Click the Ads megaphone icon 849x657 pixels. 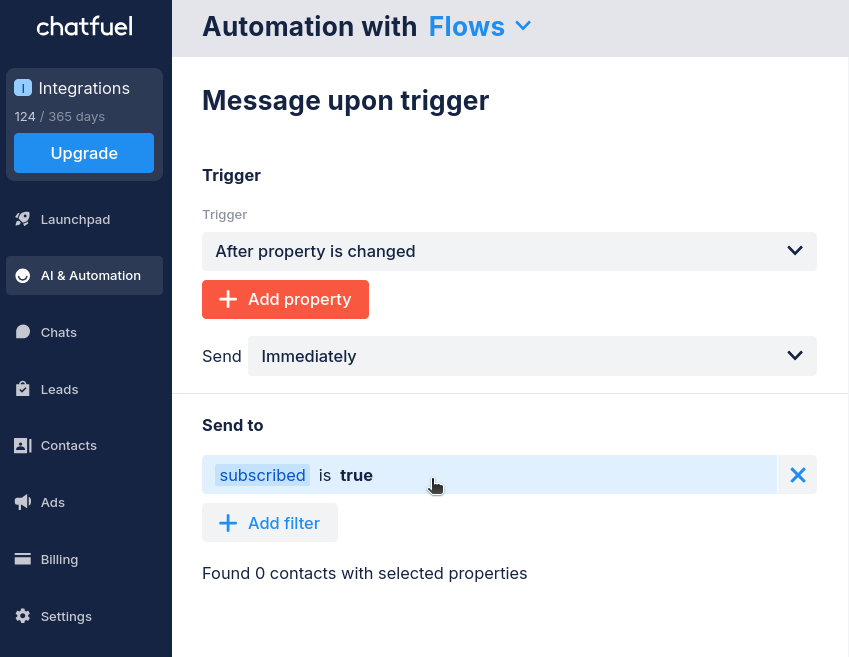(x=23, y=502)
